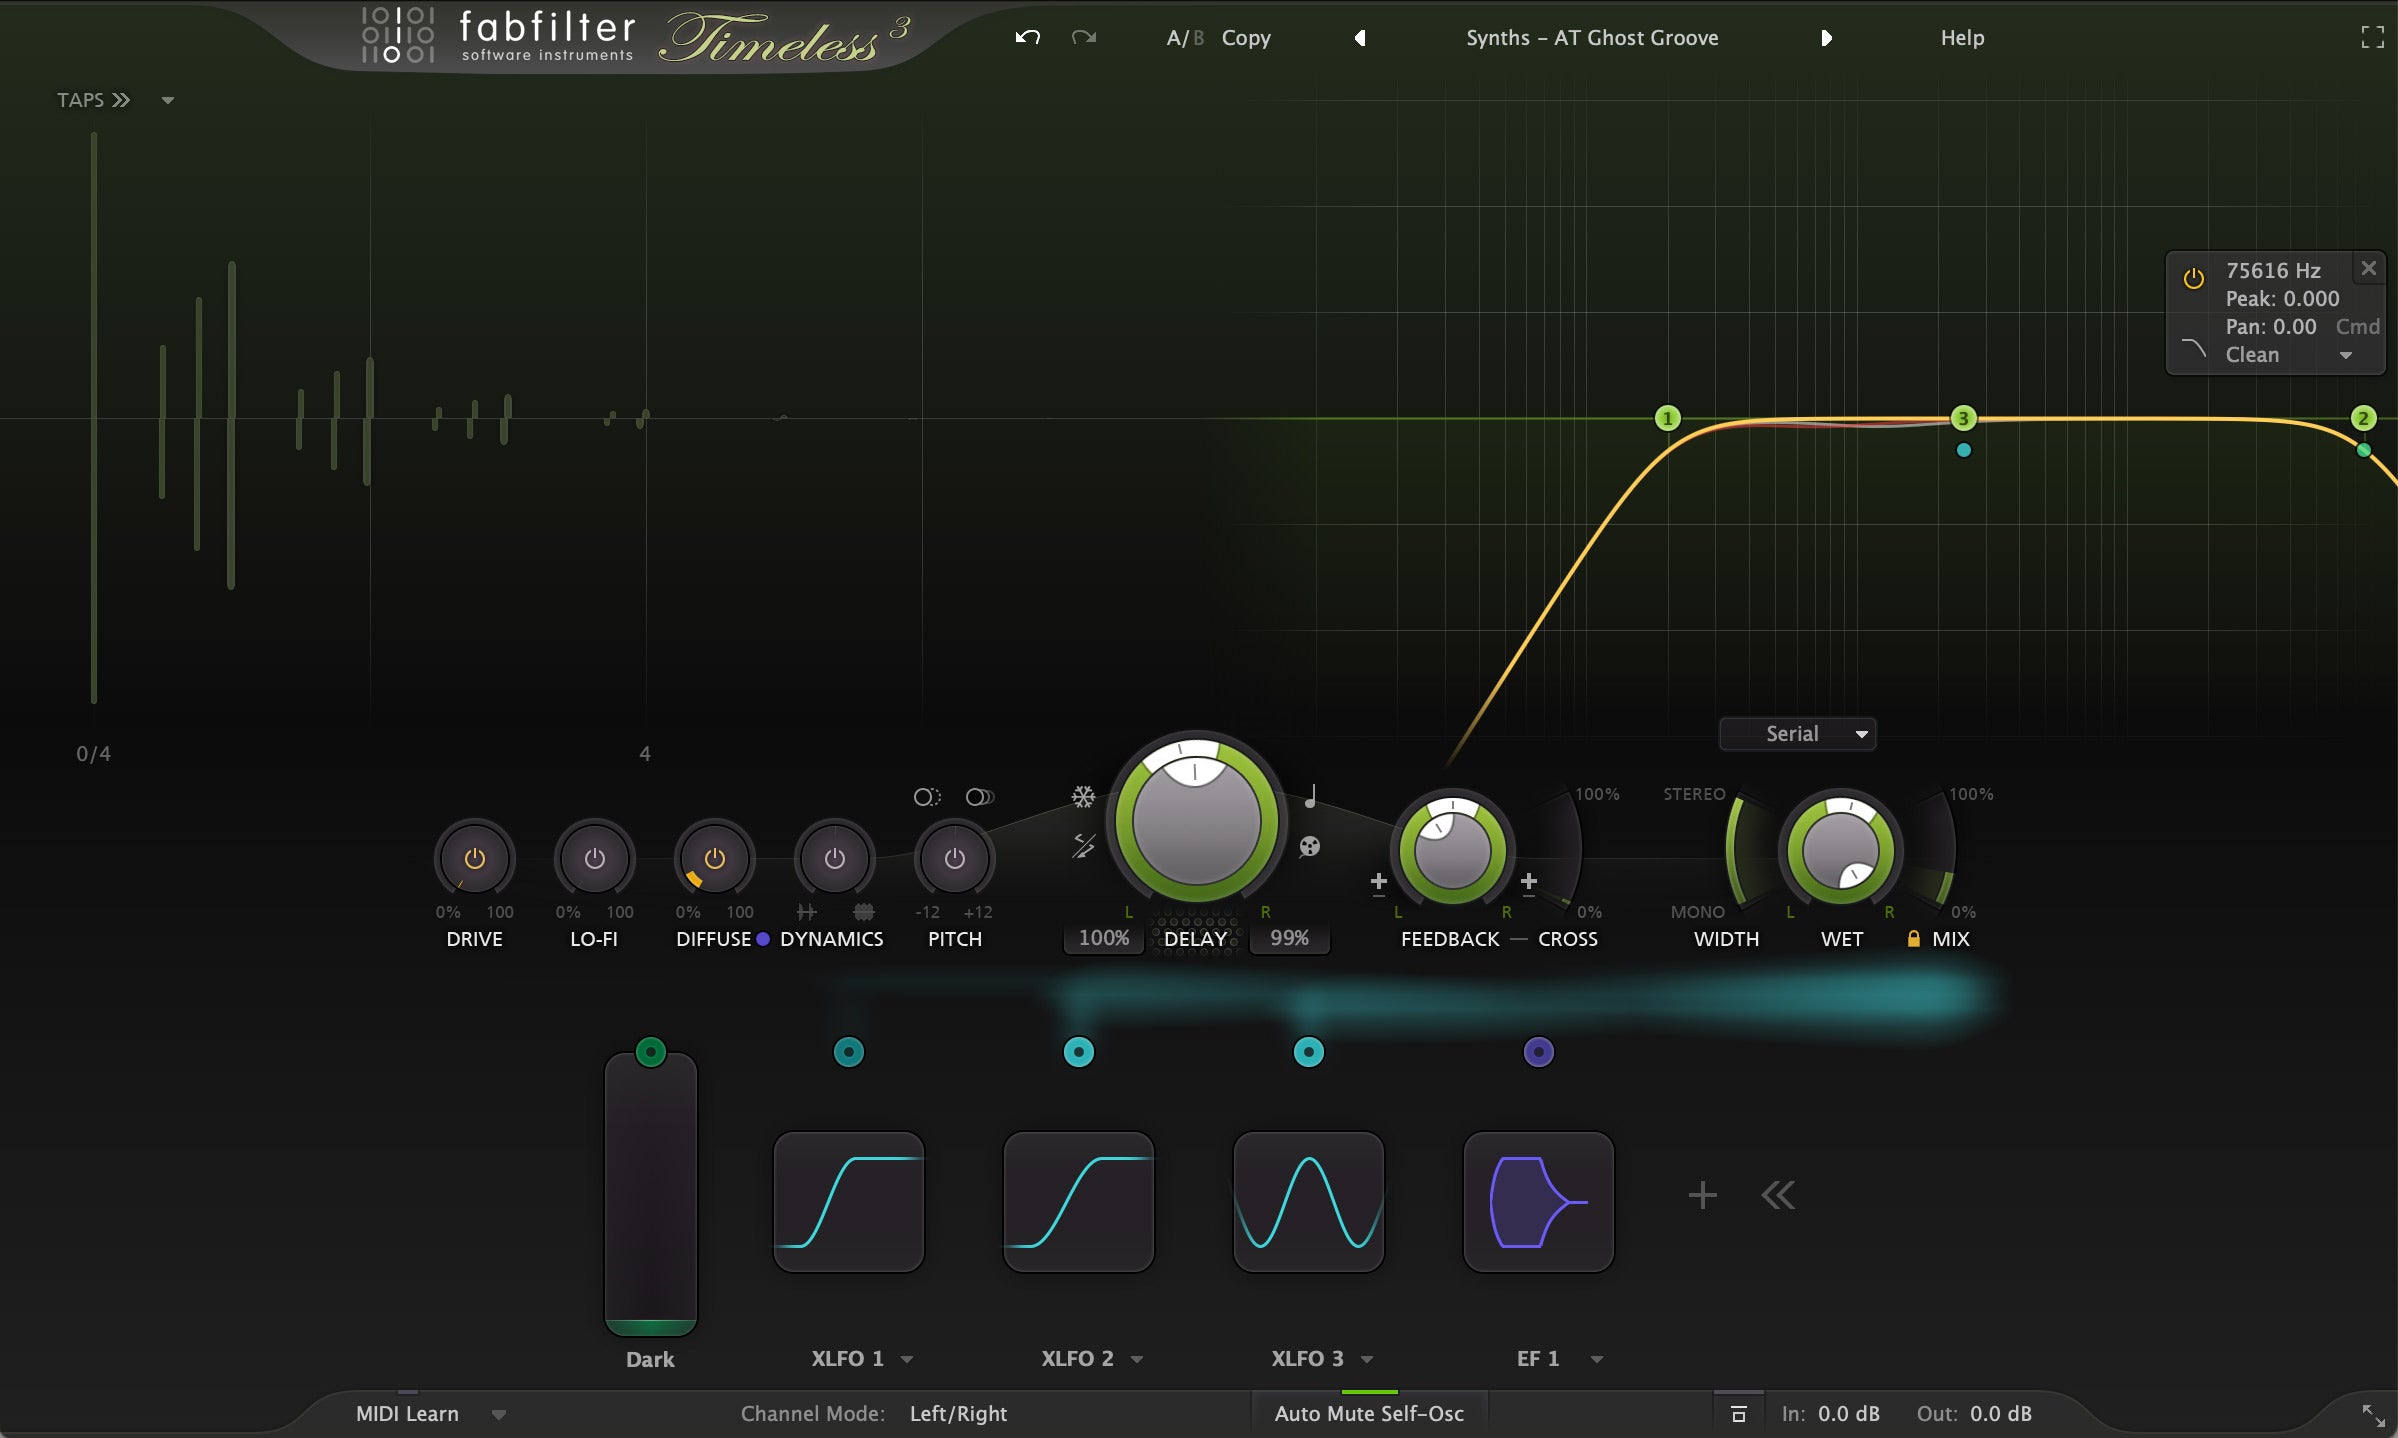Toggle the tempo sync note icon
Screen dimensions: 2398x1438
click(1310, 797)
